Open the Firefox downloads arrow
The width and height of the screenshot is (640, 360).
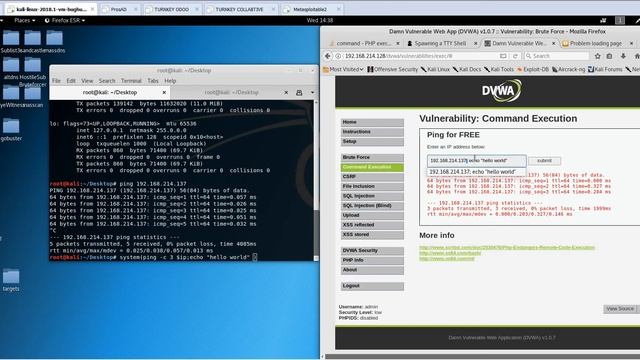pyautogui.click(x=623, y=56)
